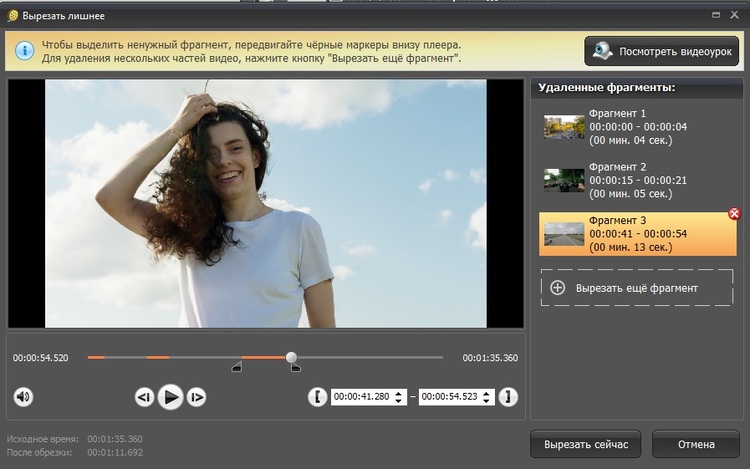Click the info icon in yellow banner
This screenshot has height=469, width=750.
click(x=24, y=51)
